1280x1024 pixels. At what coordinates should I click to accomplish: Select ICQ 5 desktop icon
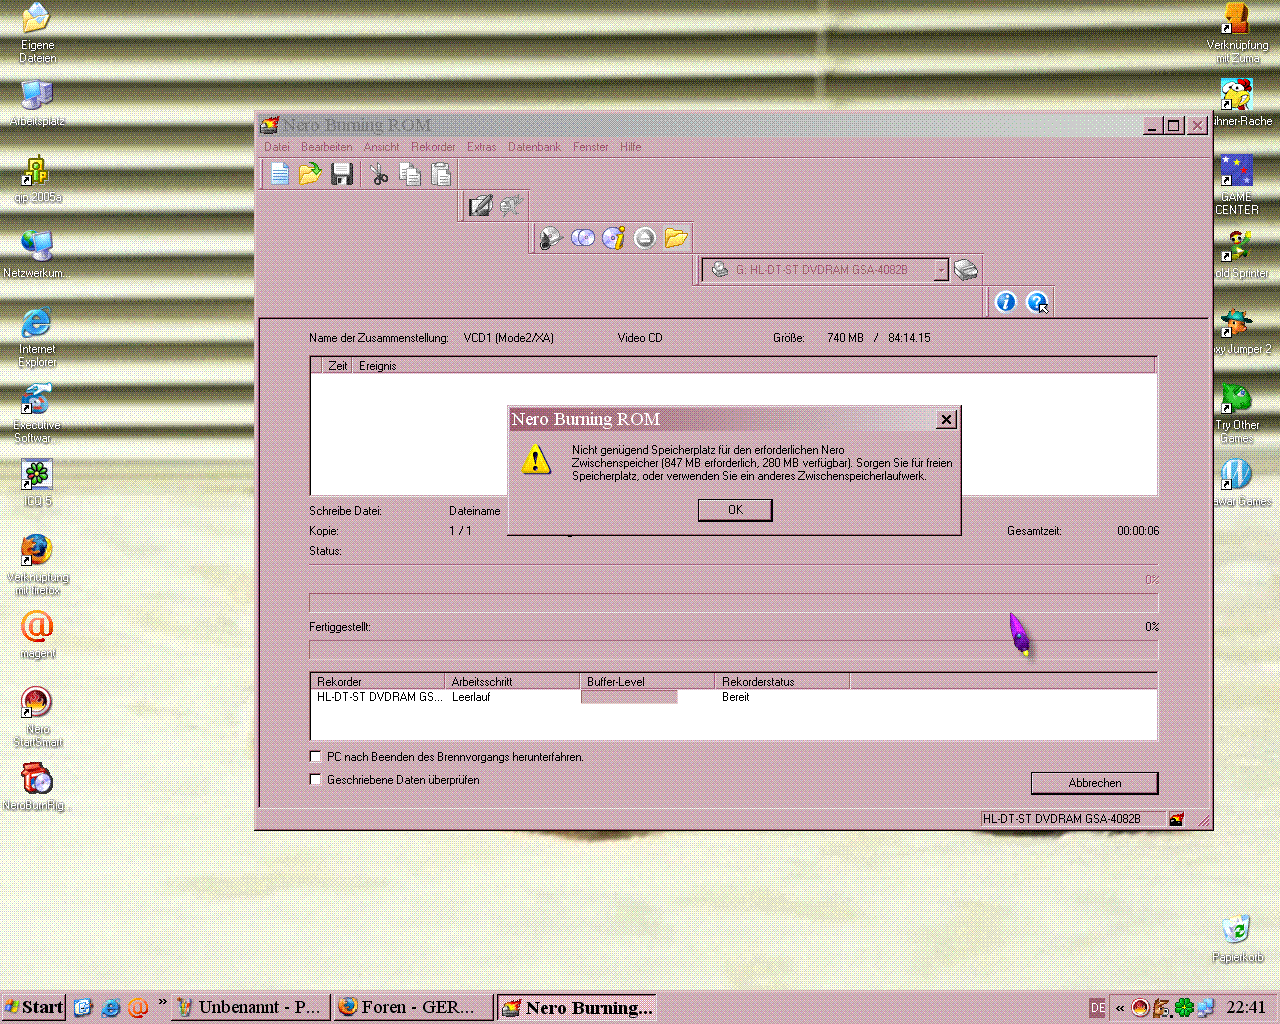[37, 482]
